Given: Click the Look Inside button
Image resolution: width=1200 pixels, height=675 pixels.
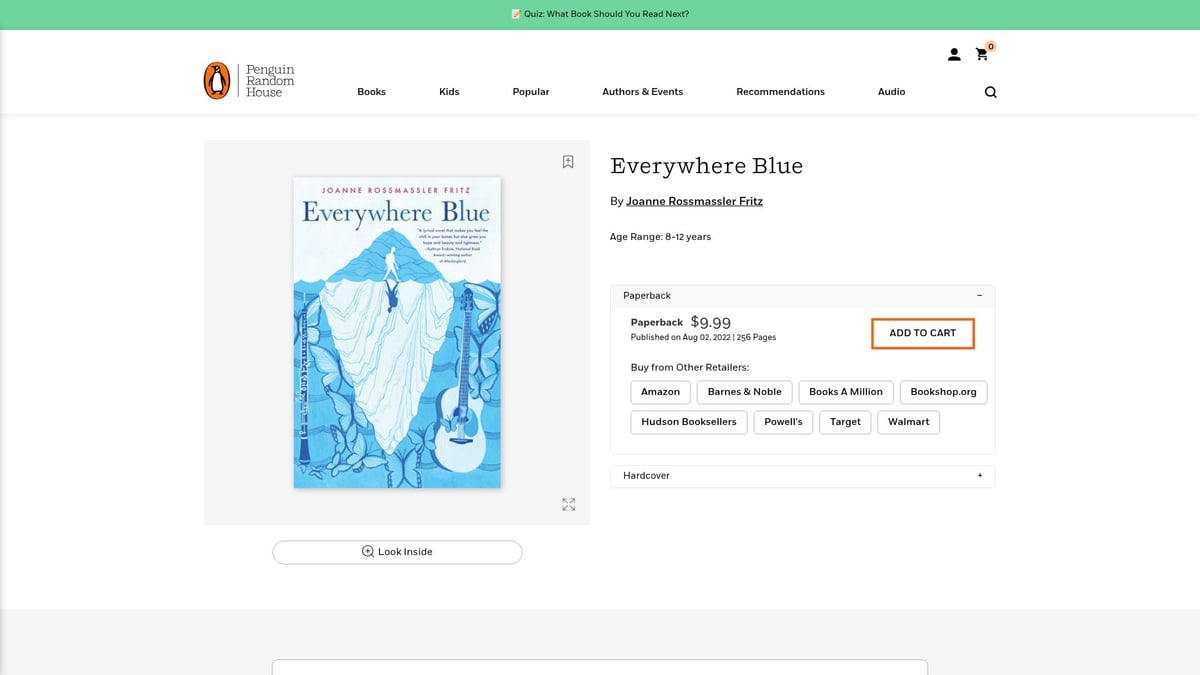Looking at the screenshot, I should (x=397, y=552).
